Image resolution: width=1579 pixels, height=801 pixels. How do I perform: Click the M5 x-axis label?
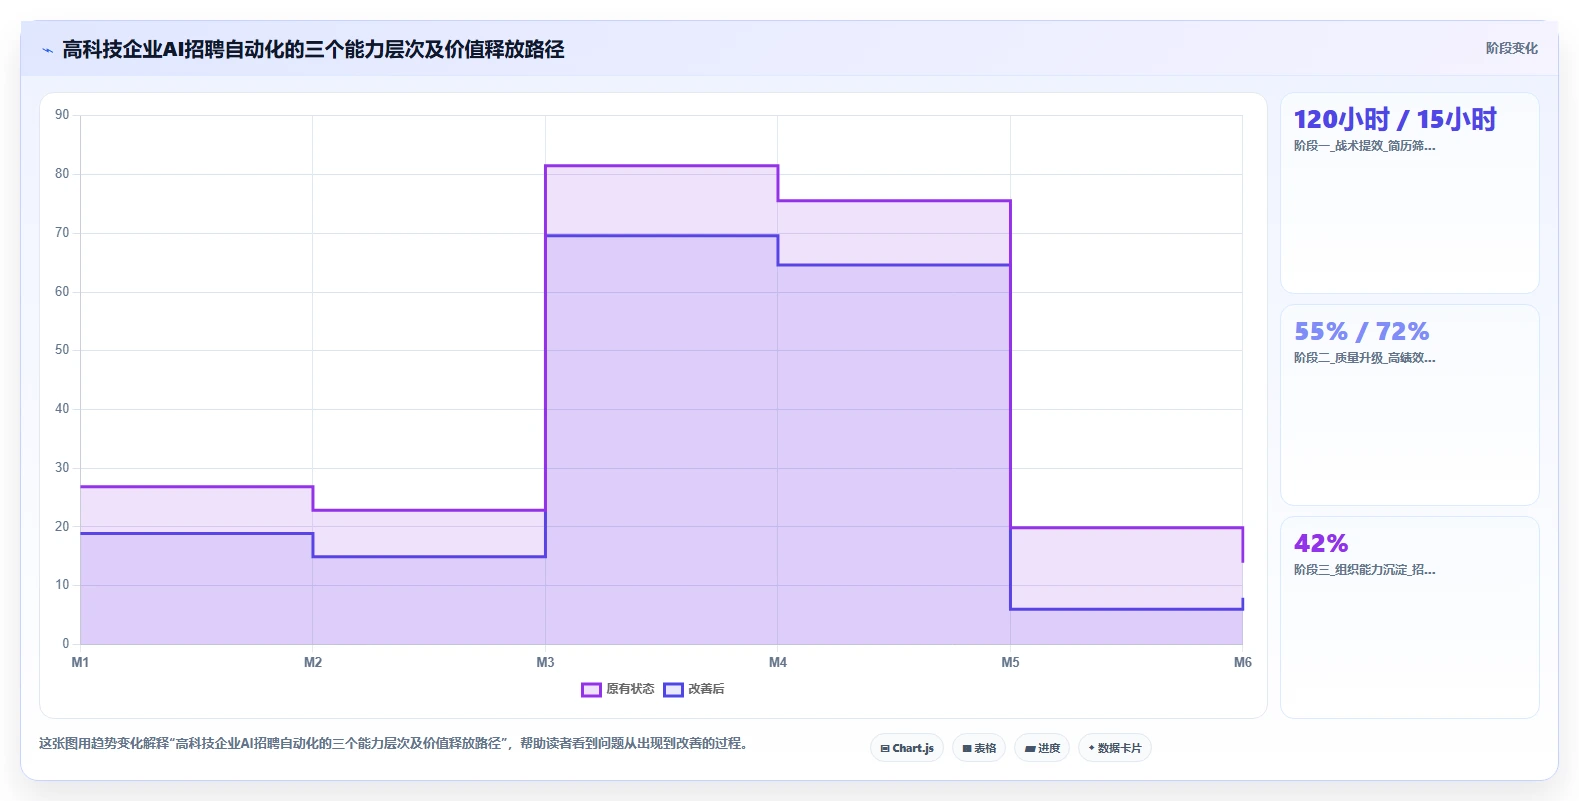pyautogui.click(x=1010, y=662)
